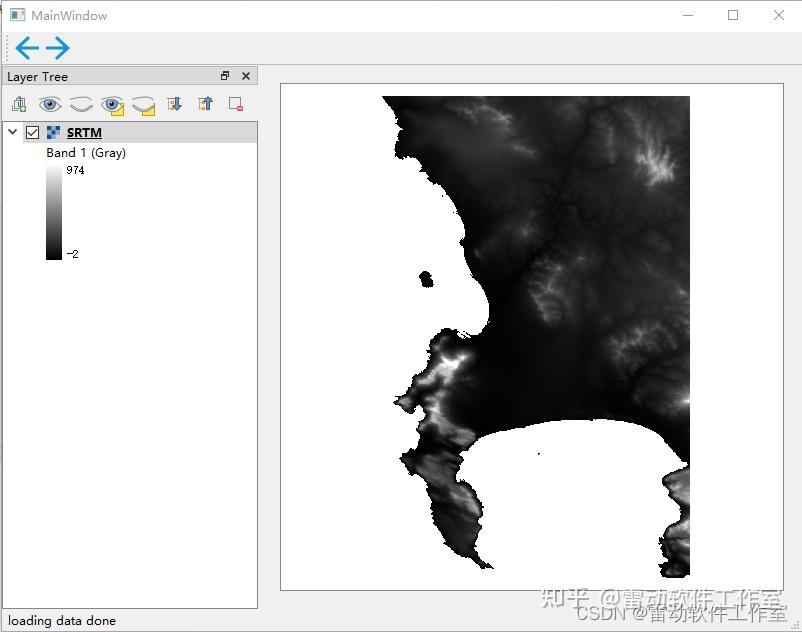Select the Band 1 (Gray) legend entry
The width and height of the screenshot is (802, 632).
[x=86, y=153]
